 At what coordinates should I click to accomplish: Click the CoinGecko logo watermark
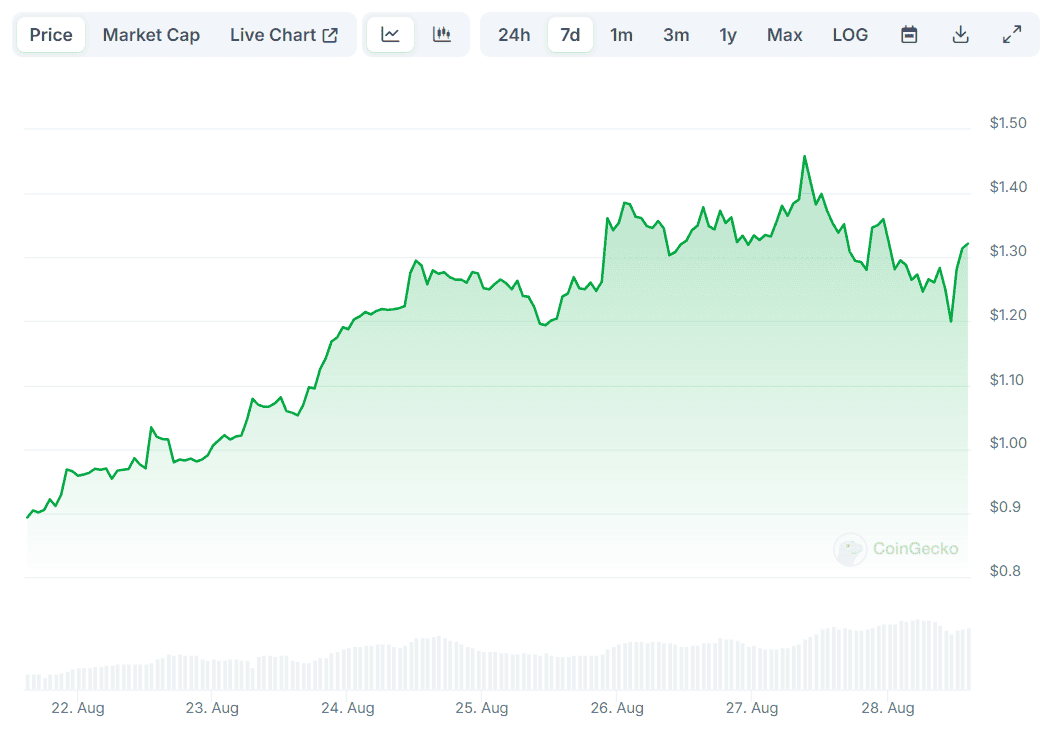tap(897, 549)
